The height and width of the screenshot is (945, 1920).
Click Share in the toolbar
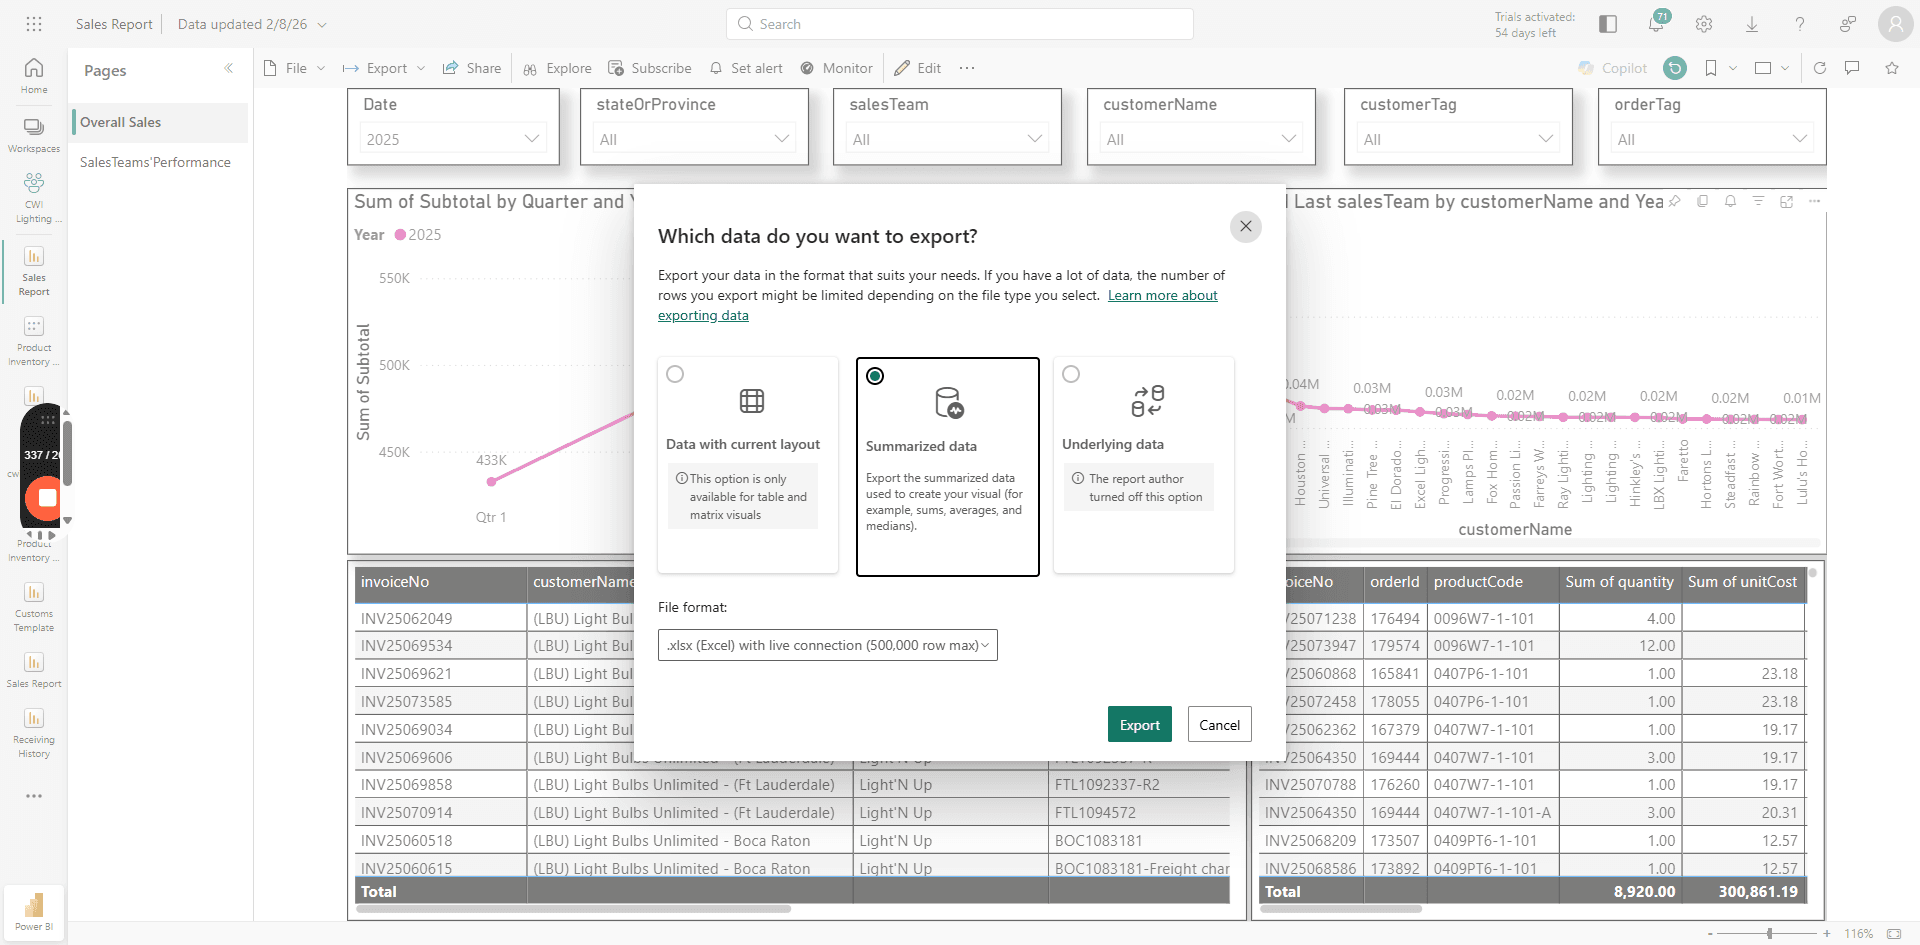point(472,68)
